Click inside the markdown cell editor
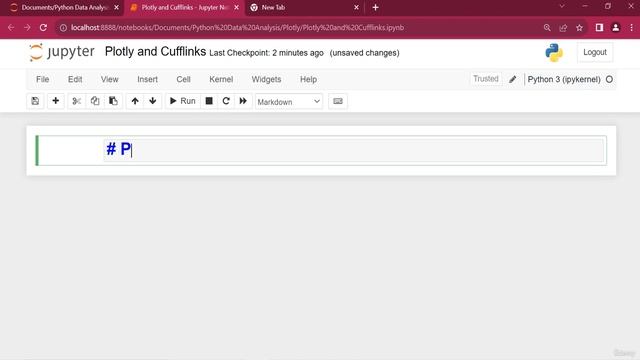The image size is (640, 360). pos(353,150)
